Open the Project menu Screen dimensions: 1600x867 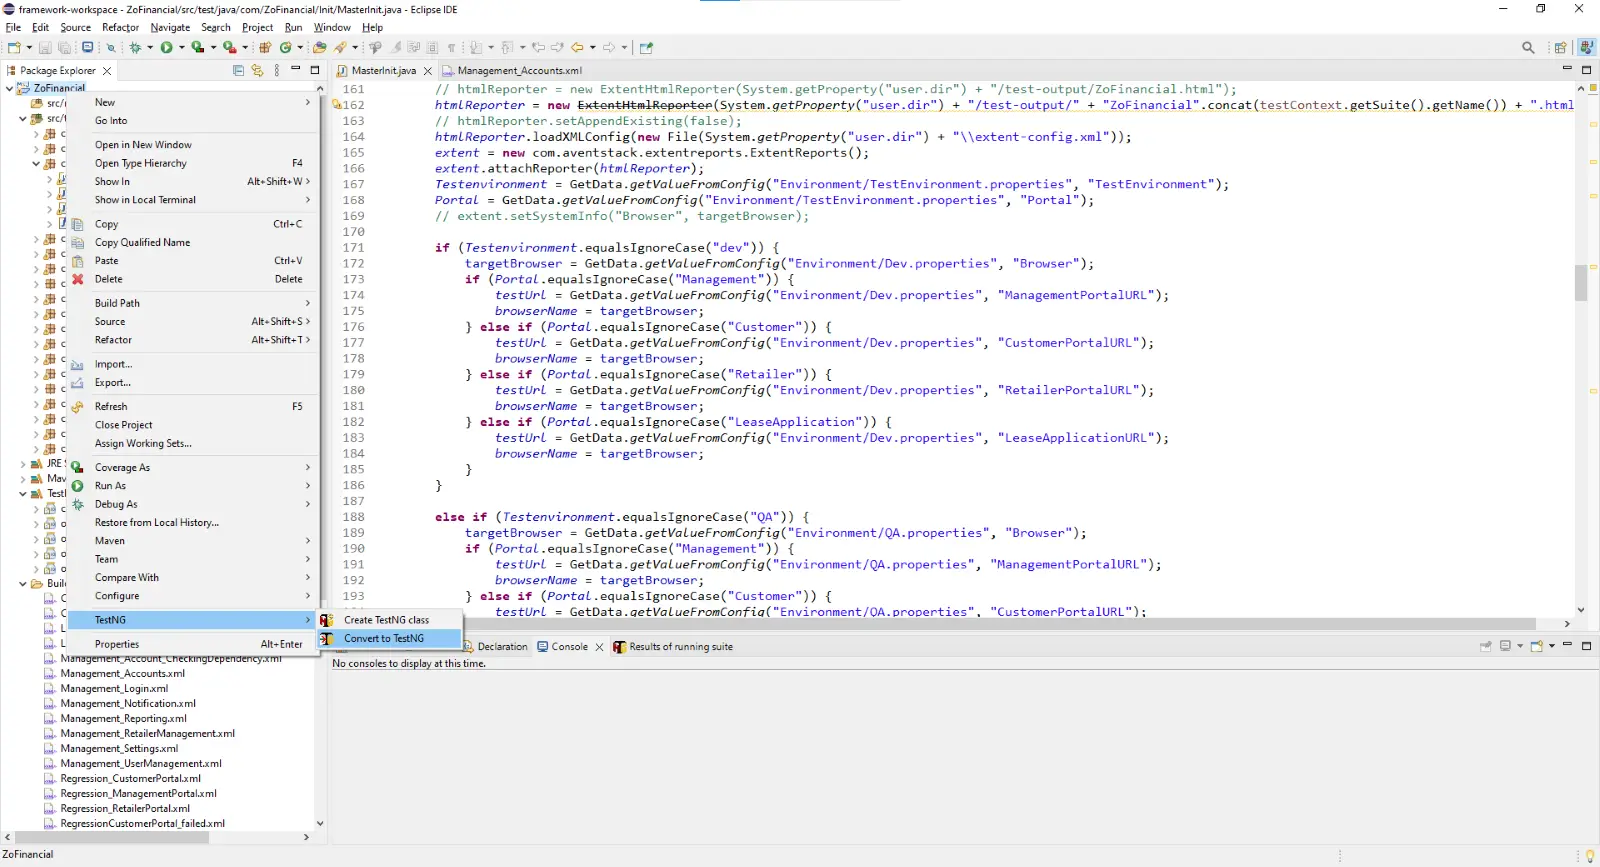pos(257,27)
